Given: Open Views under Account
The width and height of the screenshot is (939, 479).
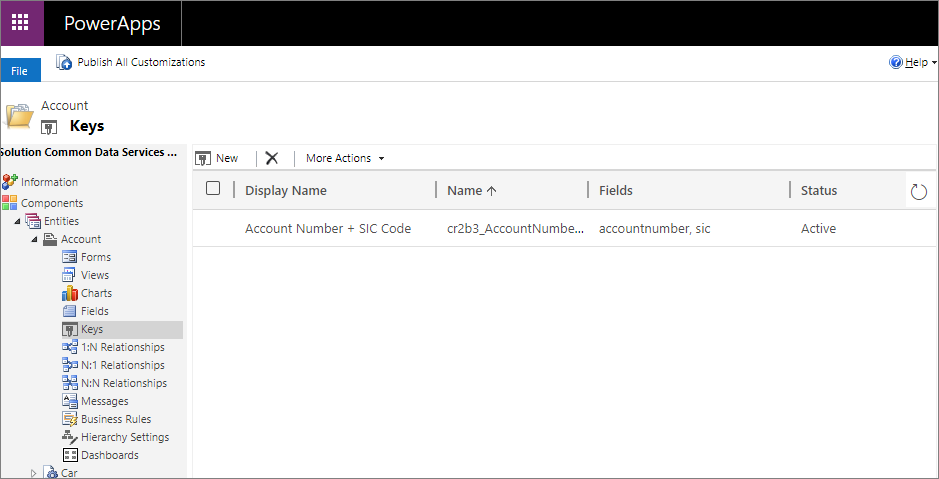Looking at the screenshot, I should [95, 275].
